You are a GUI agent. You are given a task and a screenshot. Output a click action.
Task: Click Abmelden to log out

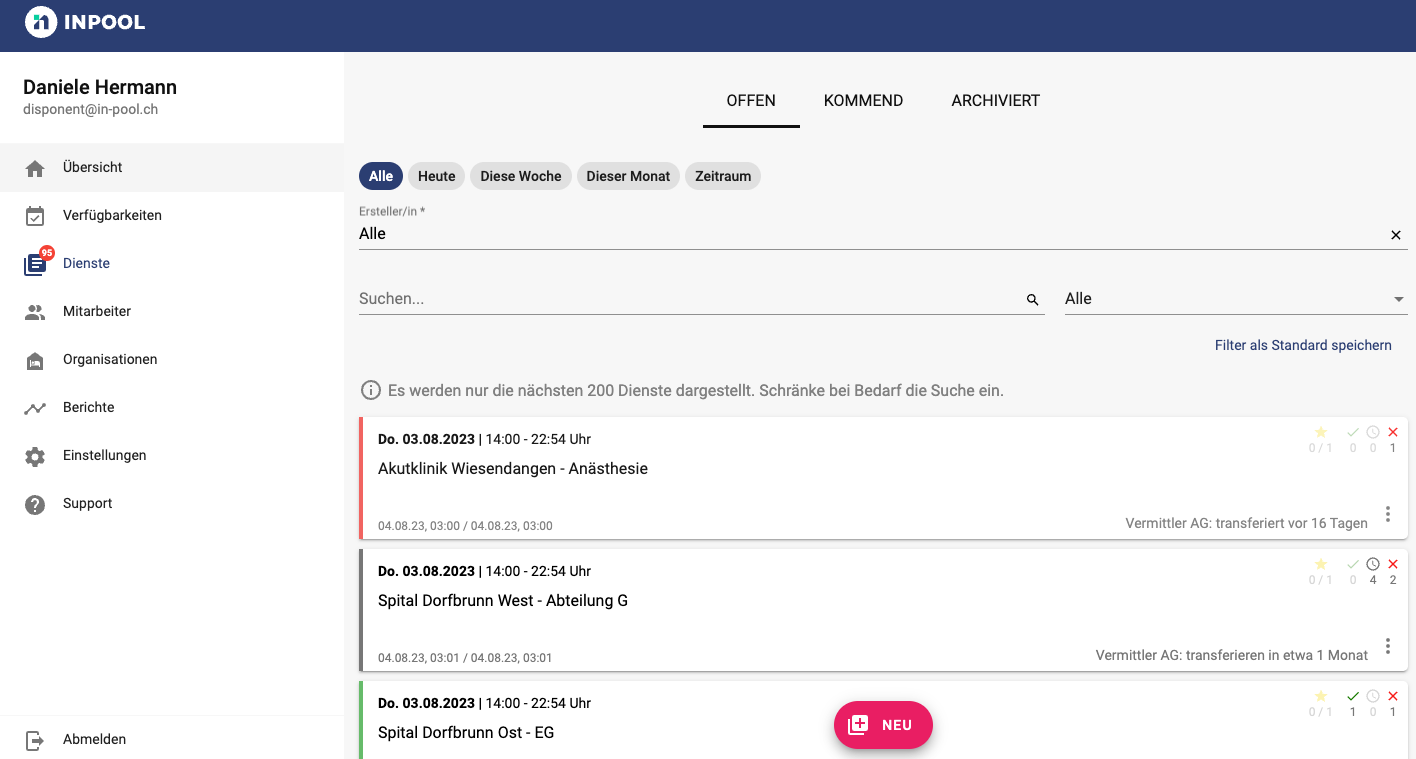pos(172,739)
